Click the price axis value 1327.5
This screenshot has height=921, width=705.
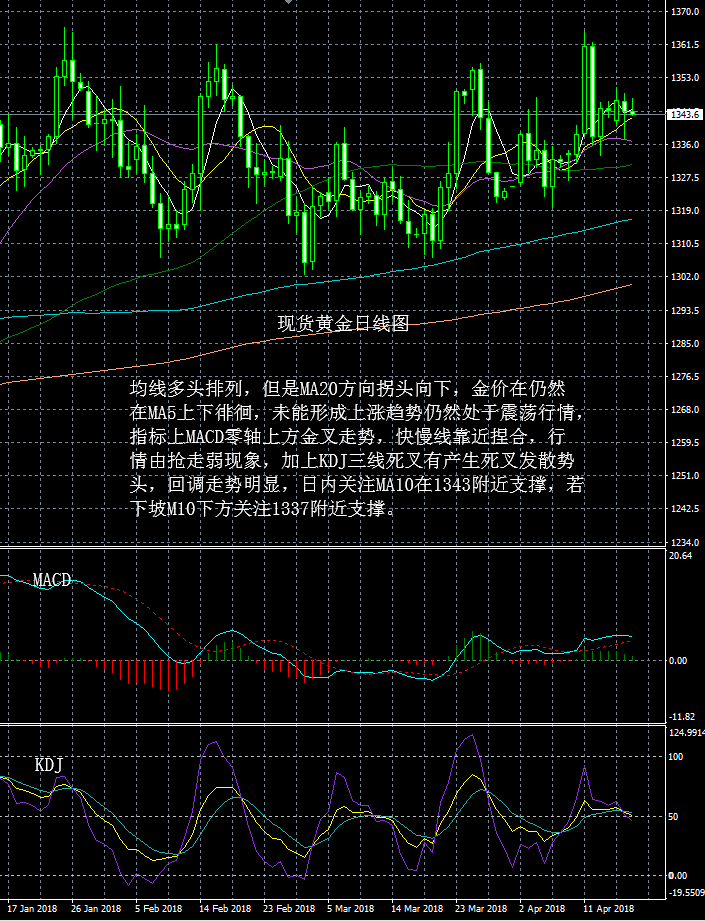click(x=685, y=177)
